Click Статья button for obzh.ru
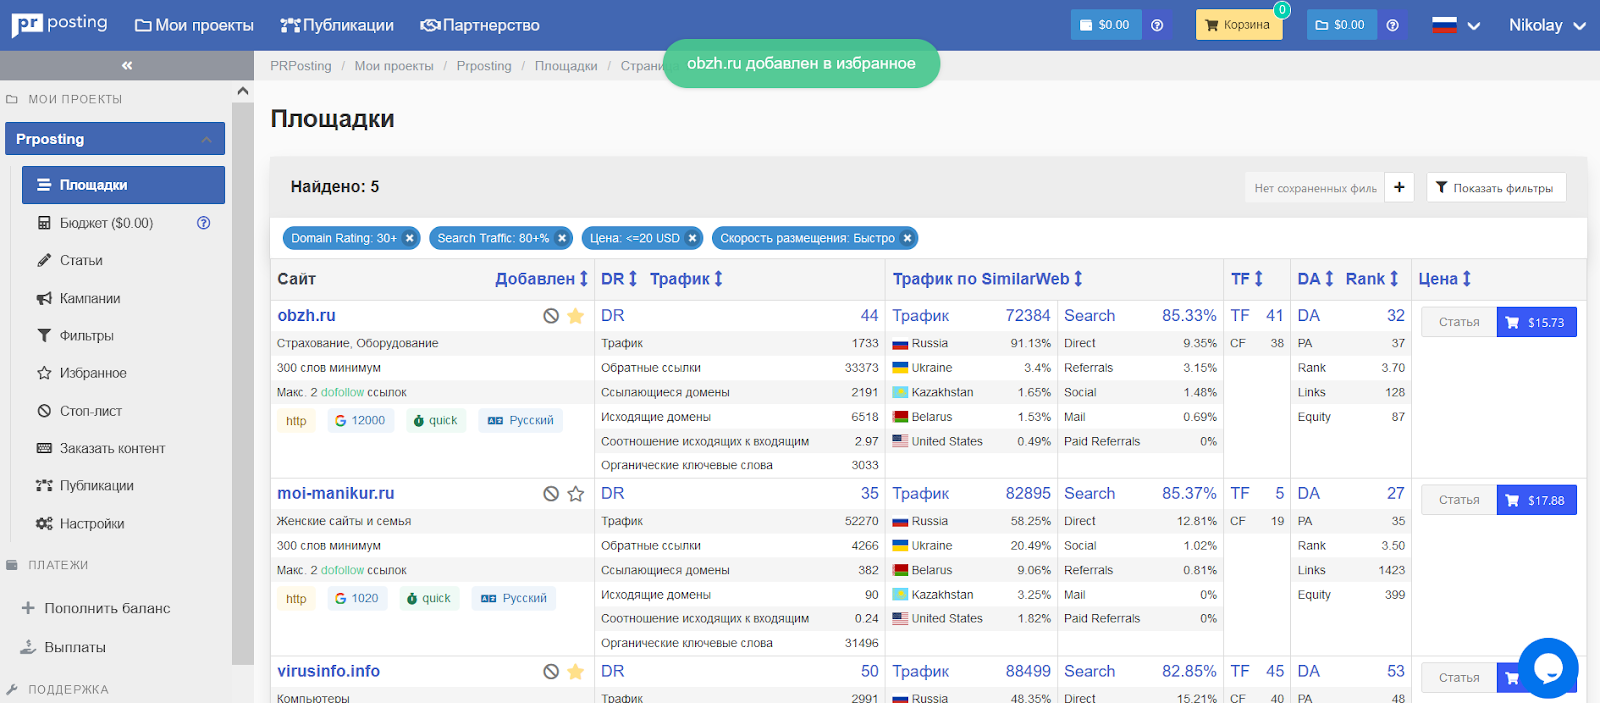The width and height of the screenshot is (1600, 703). (1459, 322)
